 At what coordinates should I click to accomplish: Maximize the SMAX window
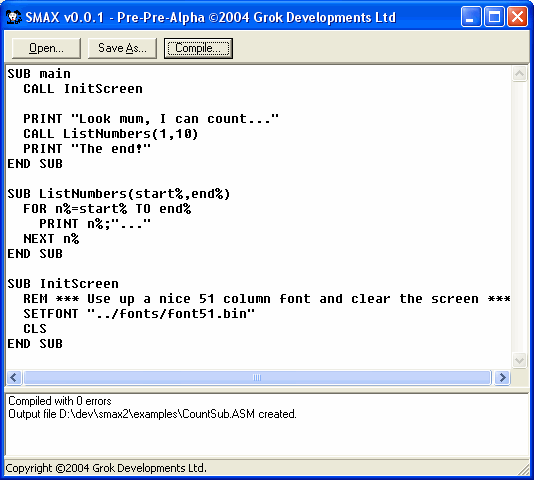pos(494,16)
